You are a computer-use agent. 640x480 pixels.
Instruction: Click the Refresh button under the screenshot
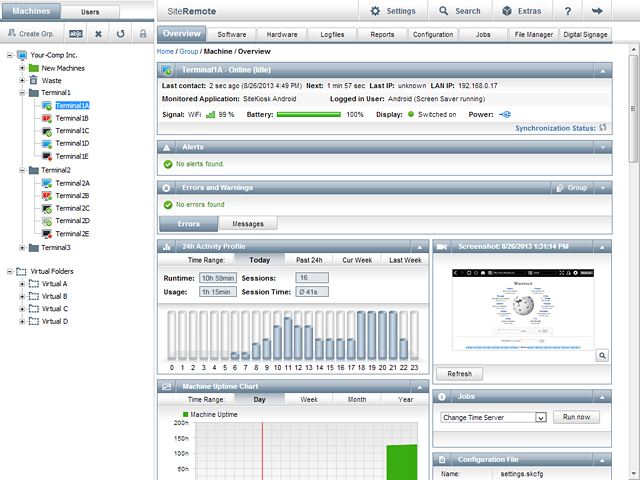[x=459, y=374]
